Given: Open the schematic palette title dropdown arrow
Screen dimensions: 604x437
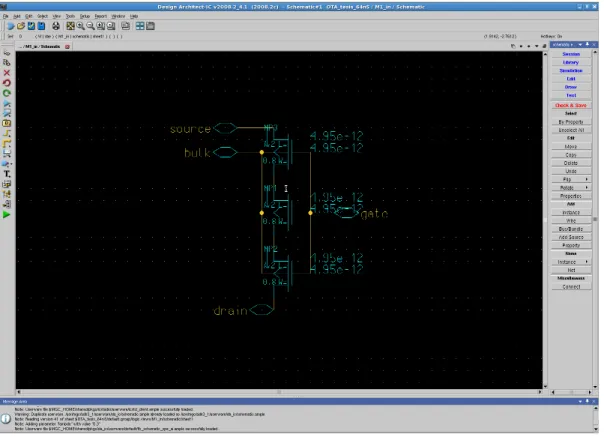Looking at the screenshot, I should [x=580, y=45].
